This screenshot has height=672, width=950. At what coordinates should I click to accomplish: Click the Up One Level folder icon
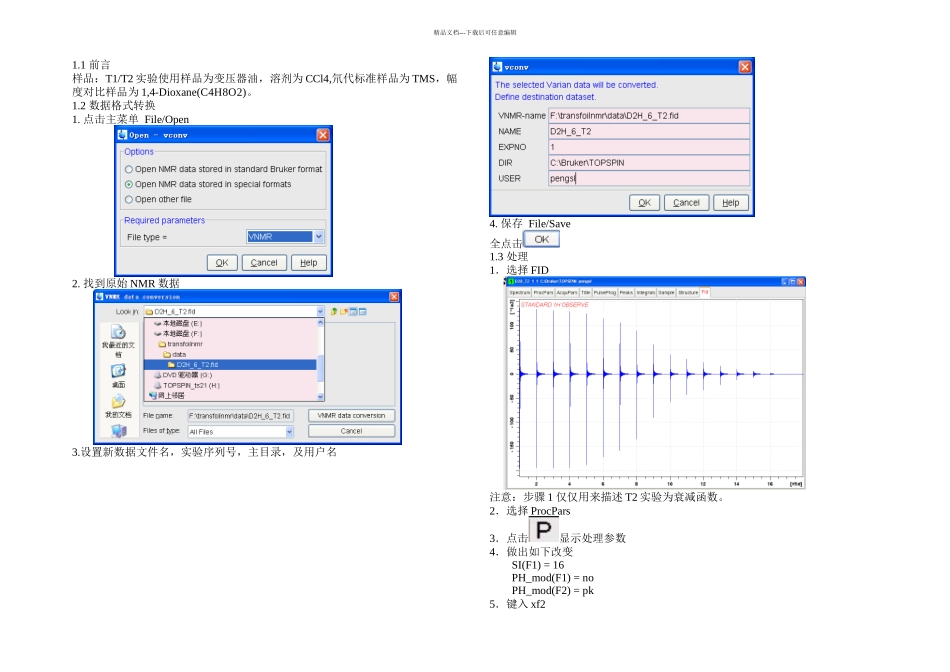[x=334, y=311]
